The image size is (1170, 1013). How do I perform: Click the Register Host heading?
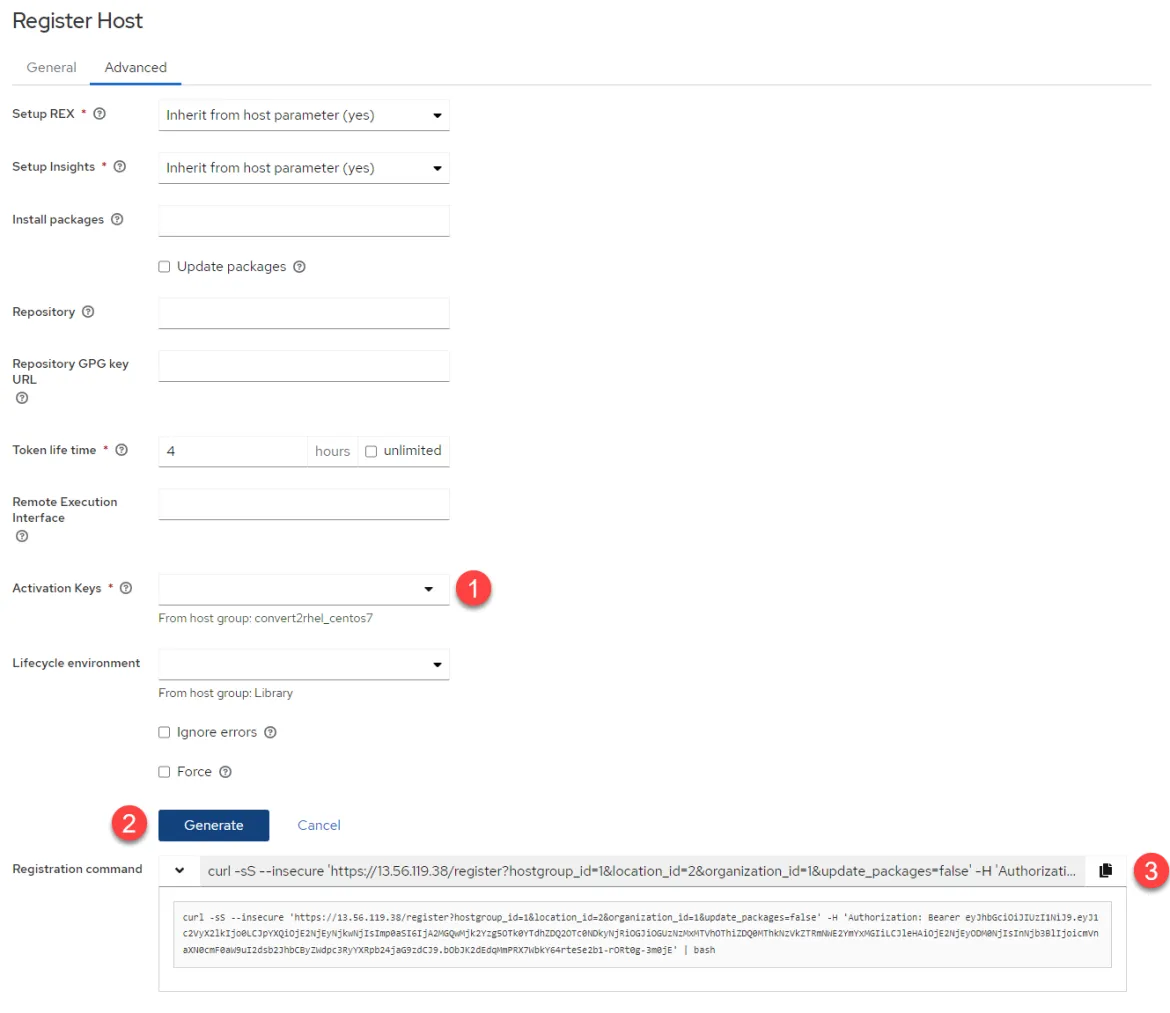pos(78,21)
